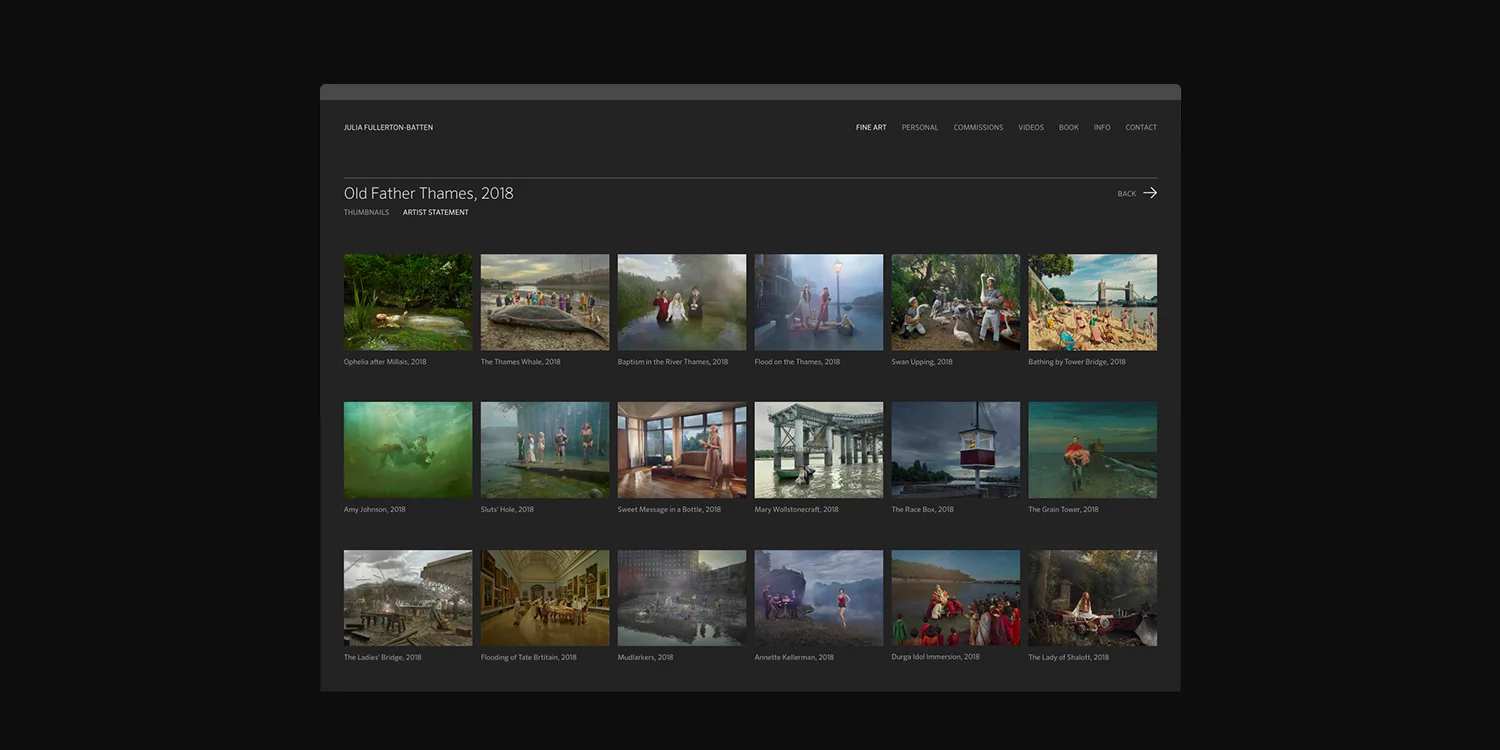
Task: Switch to Thumbnails view
Action: point(366,212)
